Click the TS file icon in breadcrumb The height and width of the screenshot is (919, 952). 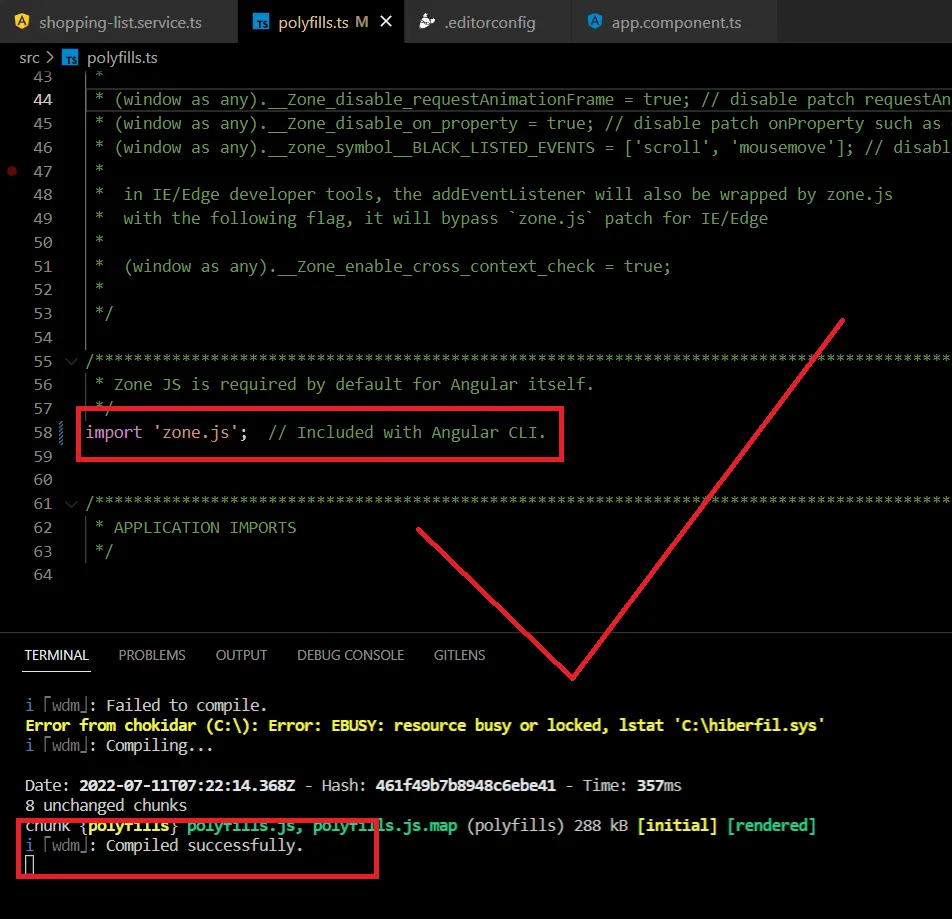tap(71, 58)
